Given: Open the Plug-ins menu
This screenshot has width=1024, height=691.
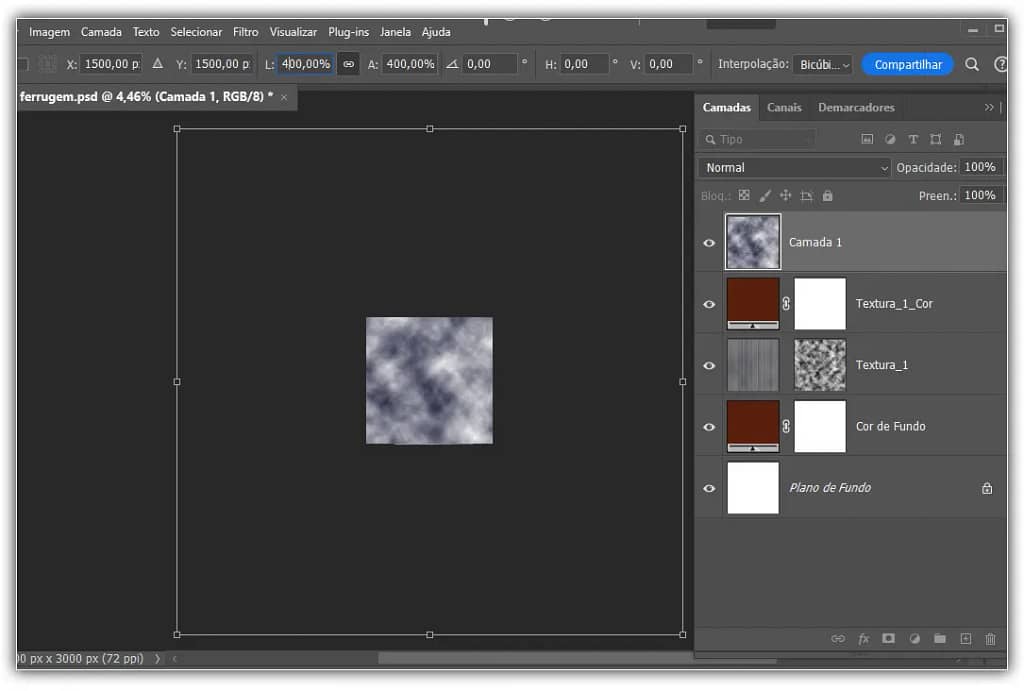Looking at the screenshot, I should (349, 32).
